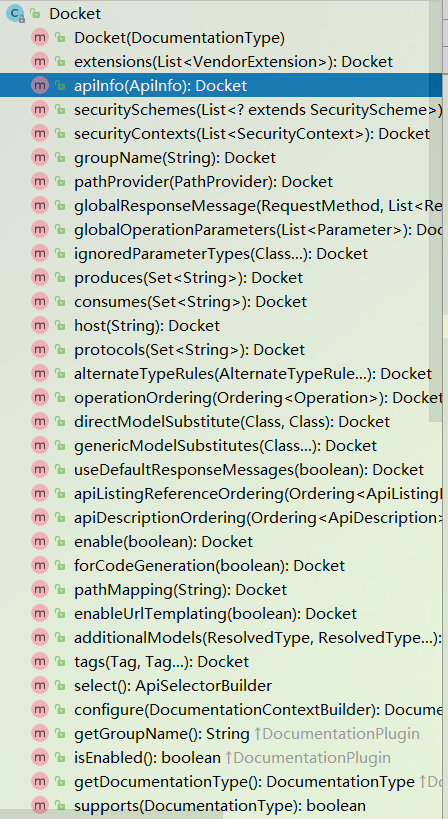The width and height of the screenshot is (448, 819).
Task: Click the Docket class icon at top
Action: [15, 14]
